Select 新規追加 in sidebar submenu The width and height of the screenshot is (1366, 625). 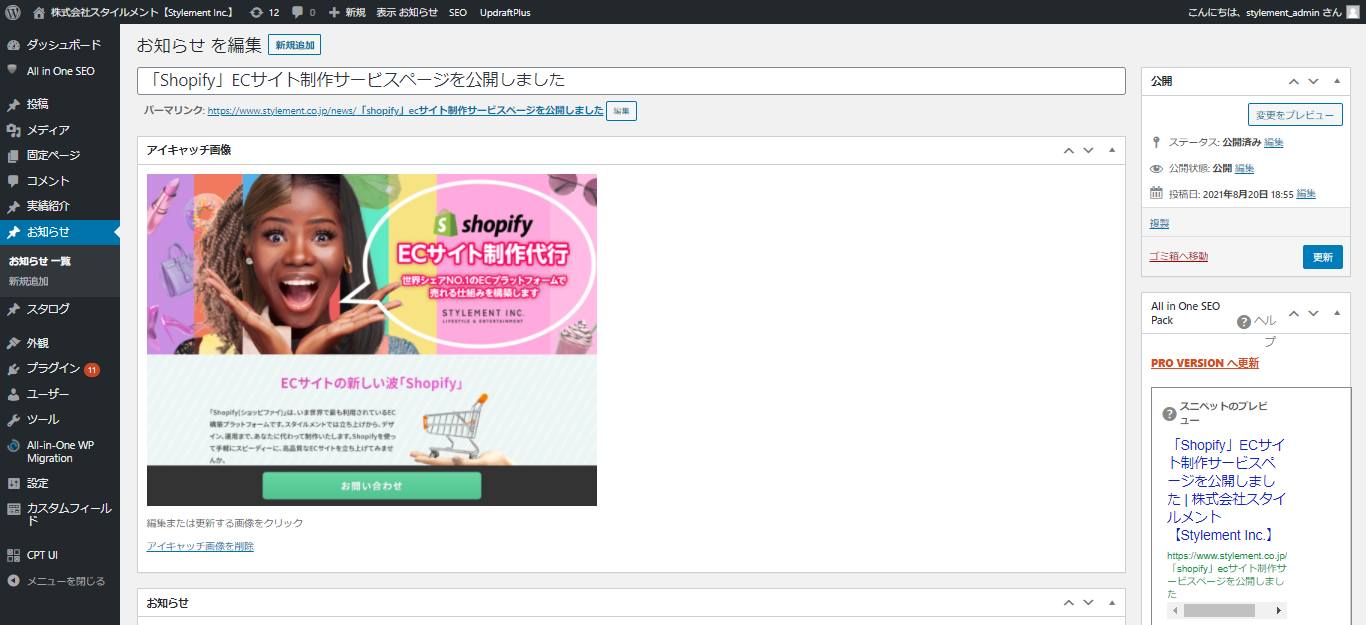pyautogui.click(x=29, y=281)
